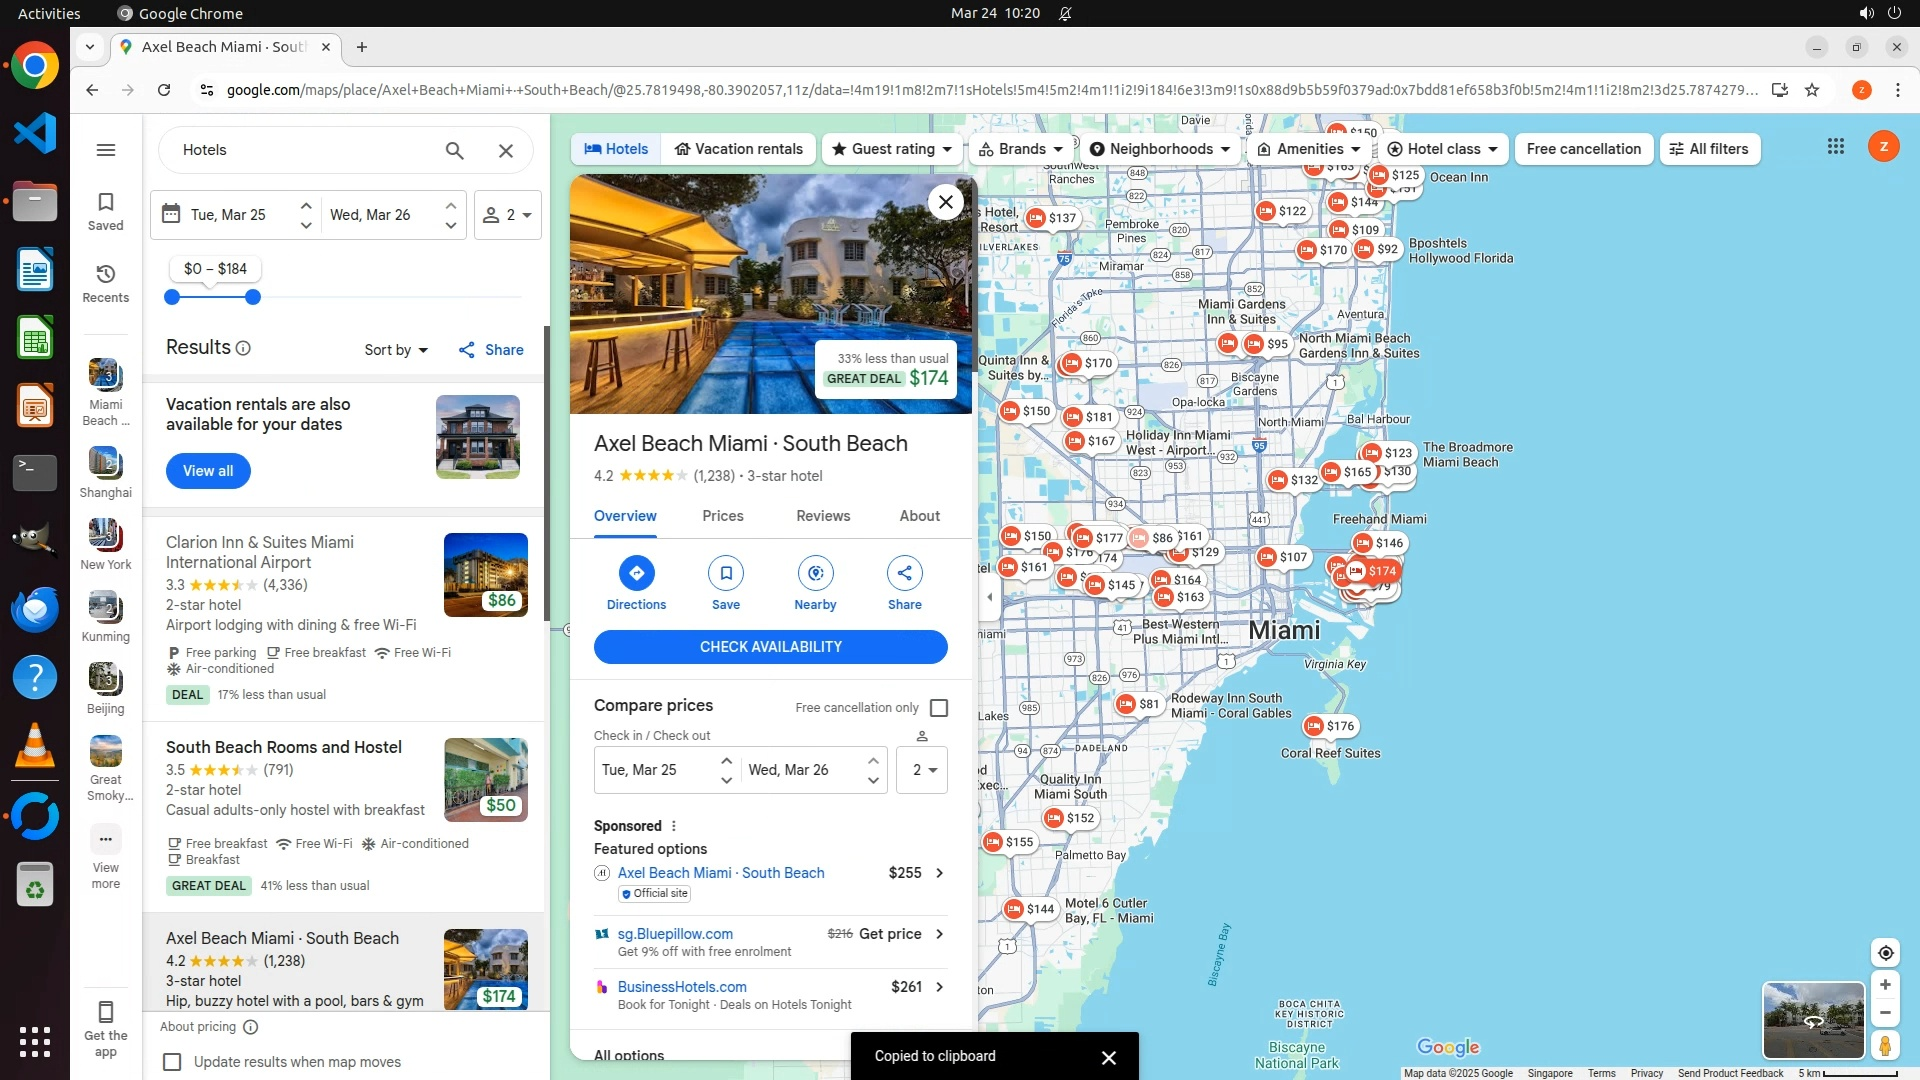Image resolution: width=1920 pixels, height=1080 pixels.
Task: Save Axel Beach Miami with bookmark icon
Action: point(725,573)
